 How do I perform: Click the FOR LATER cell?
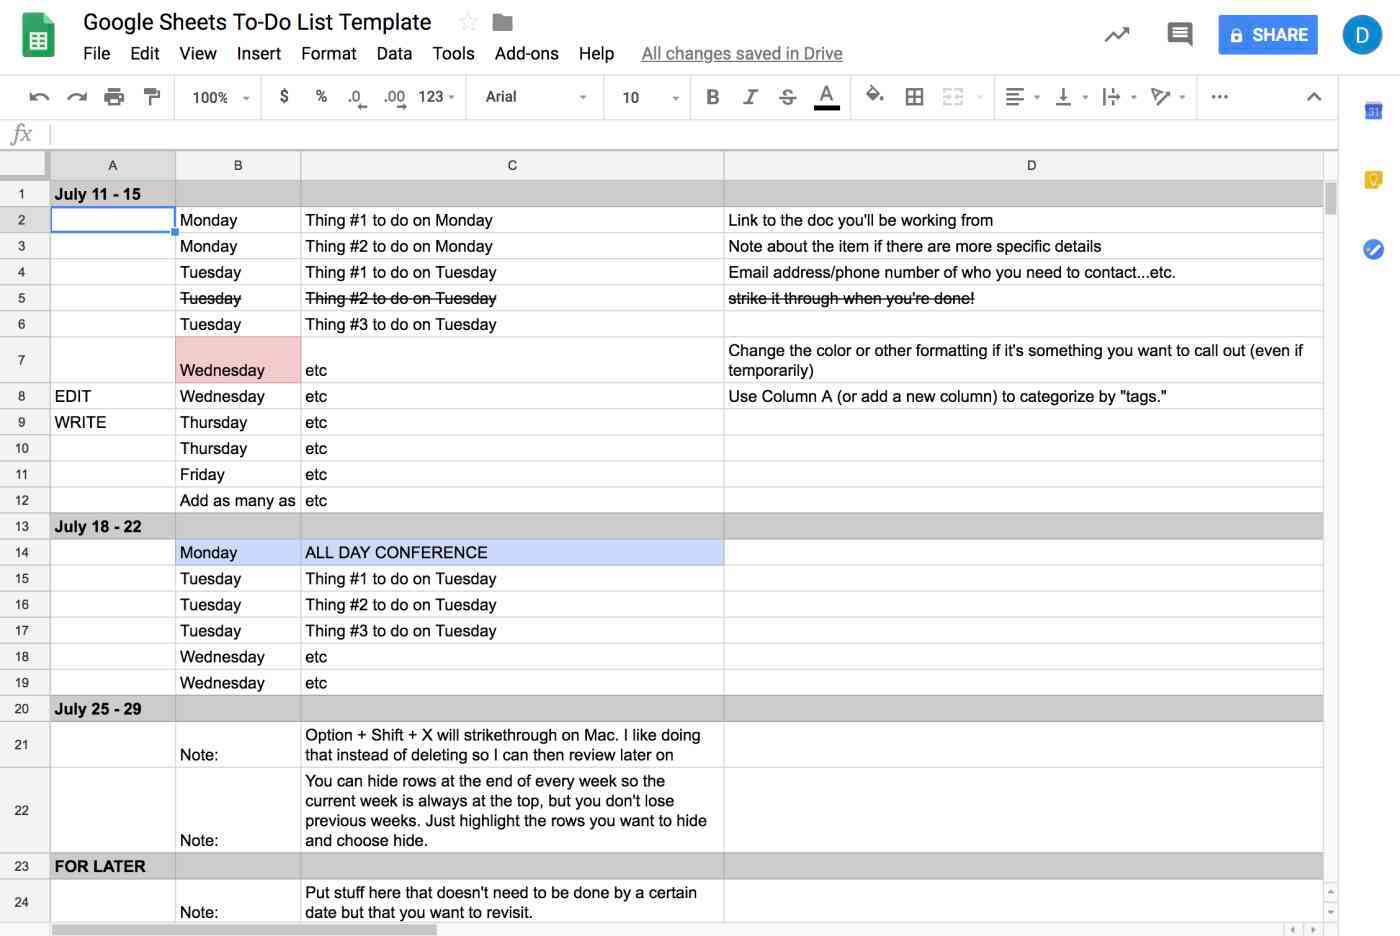(x=113, y=866)
